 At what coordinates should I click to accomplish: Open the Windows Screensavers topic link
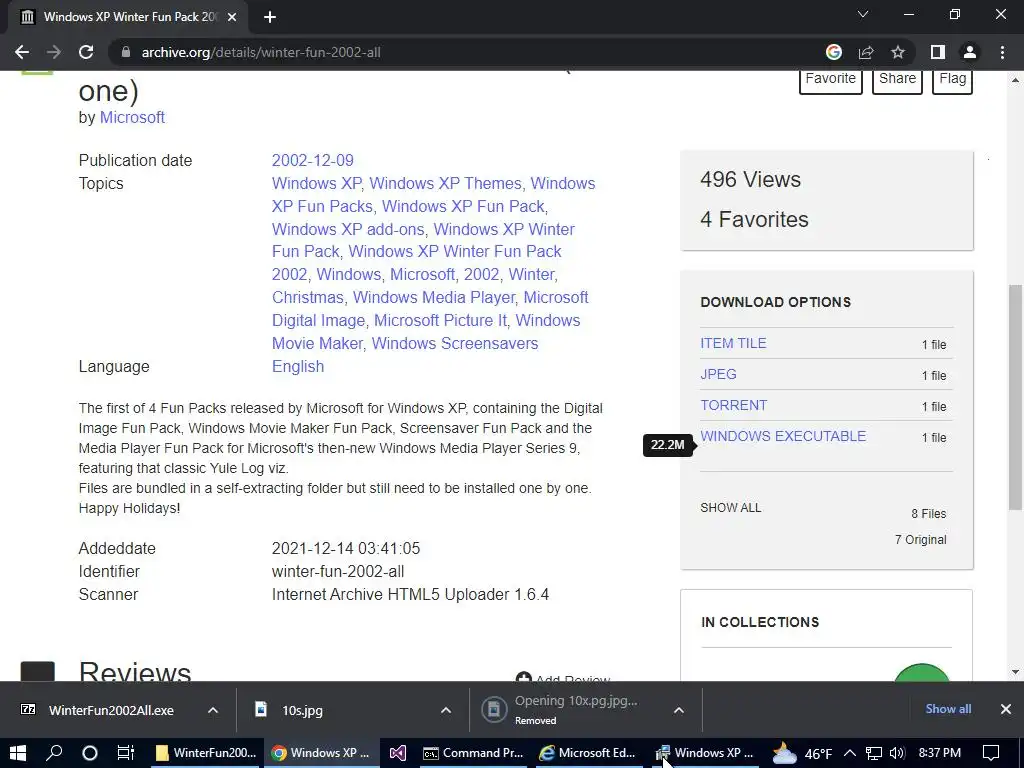(455, 344)
